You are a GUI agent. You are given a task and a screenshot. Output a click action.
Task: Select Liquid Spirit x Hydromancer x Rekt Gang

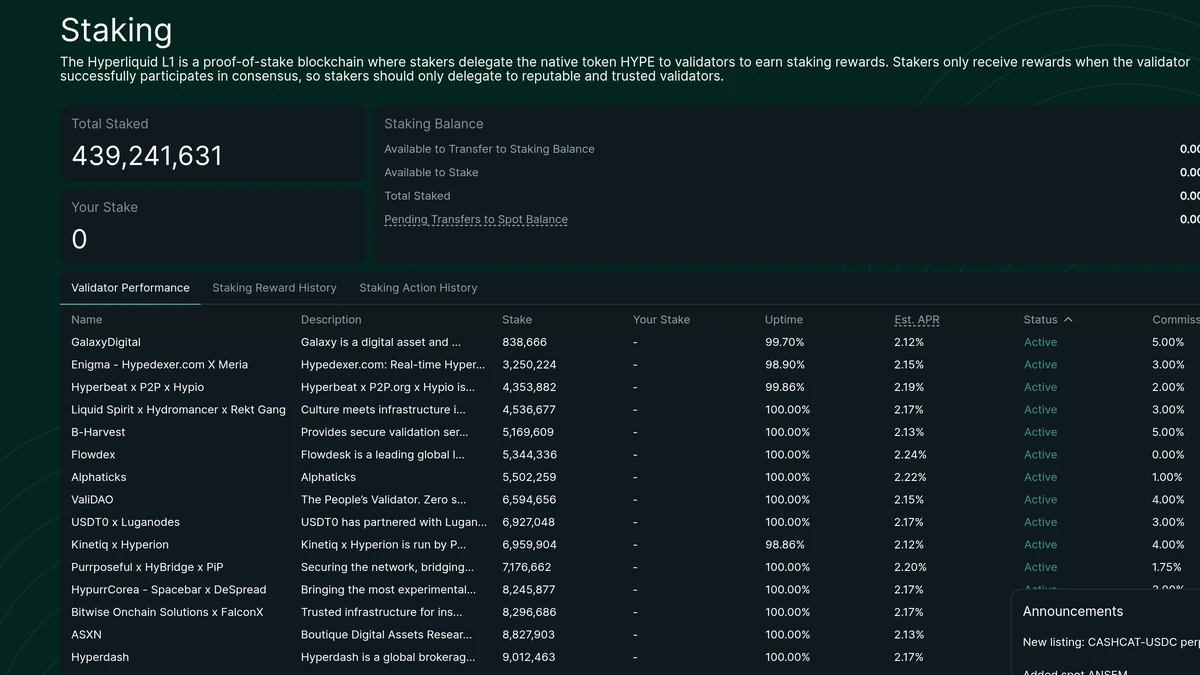pos(178,410)
